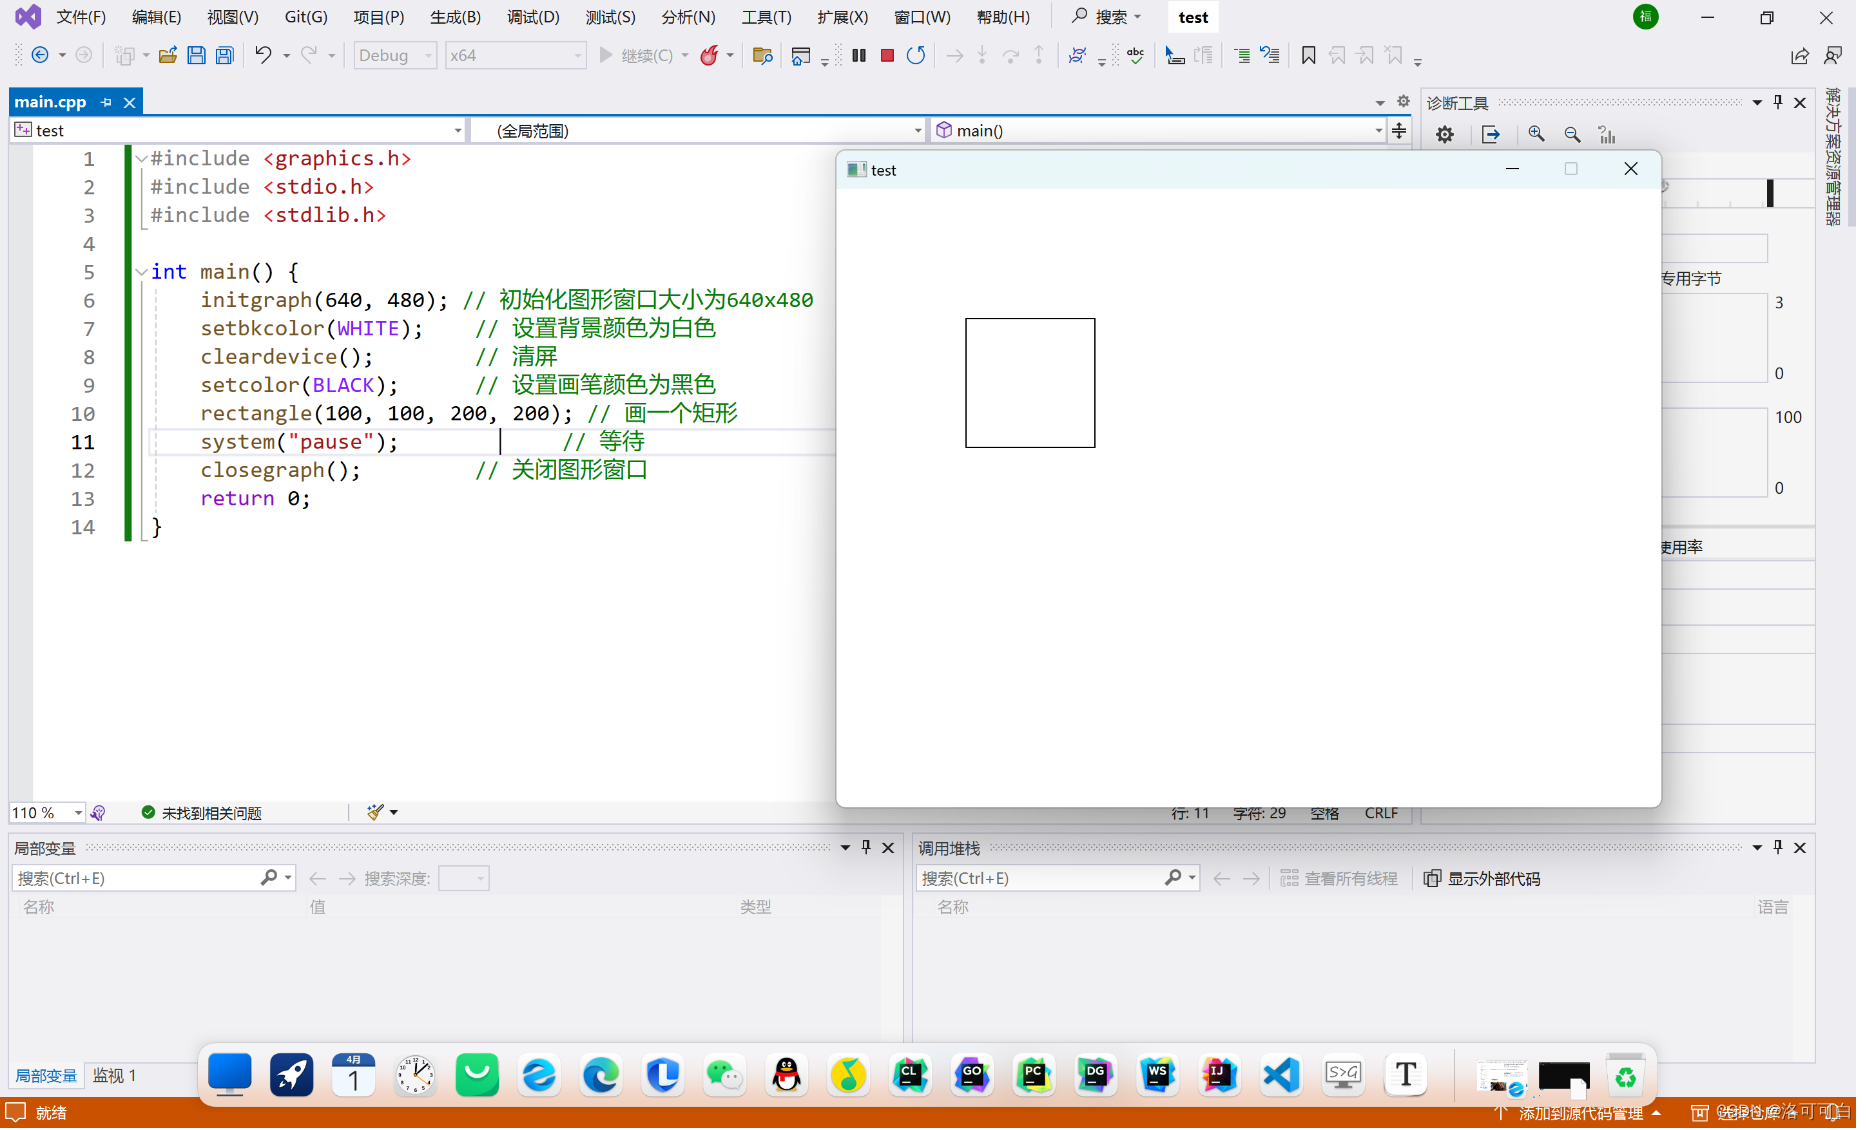Toggle a bookmark in the editor toolbar
Screen dimensions: 1866x1130
click(x=1308, y=56)
